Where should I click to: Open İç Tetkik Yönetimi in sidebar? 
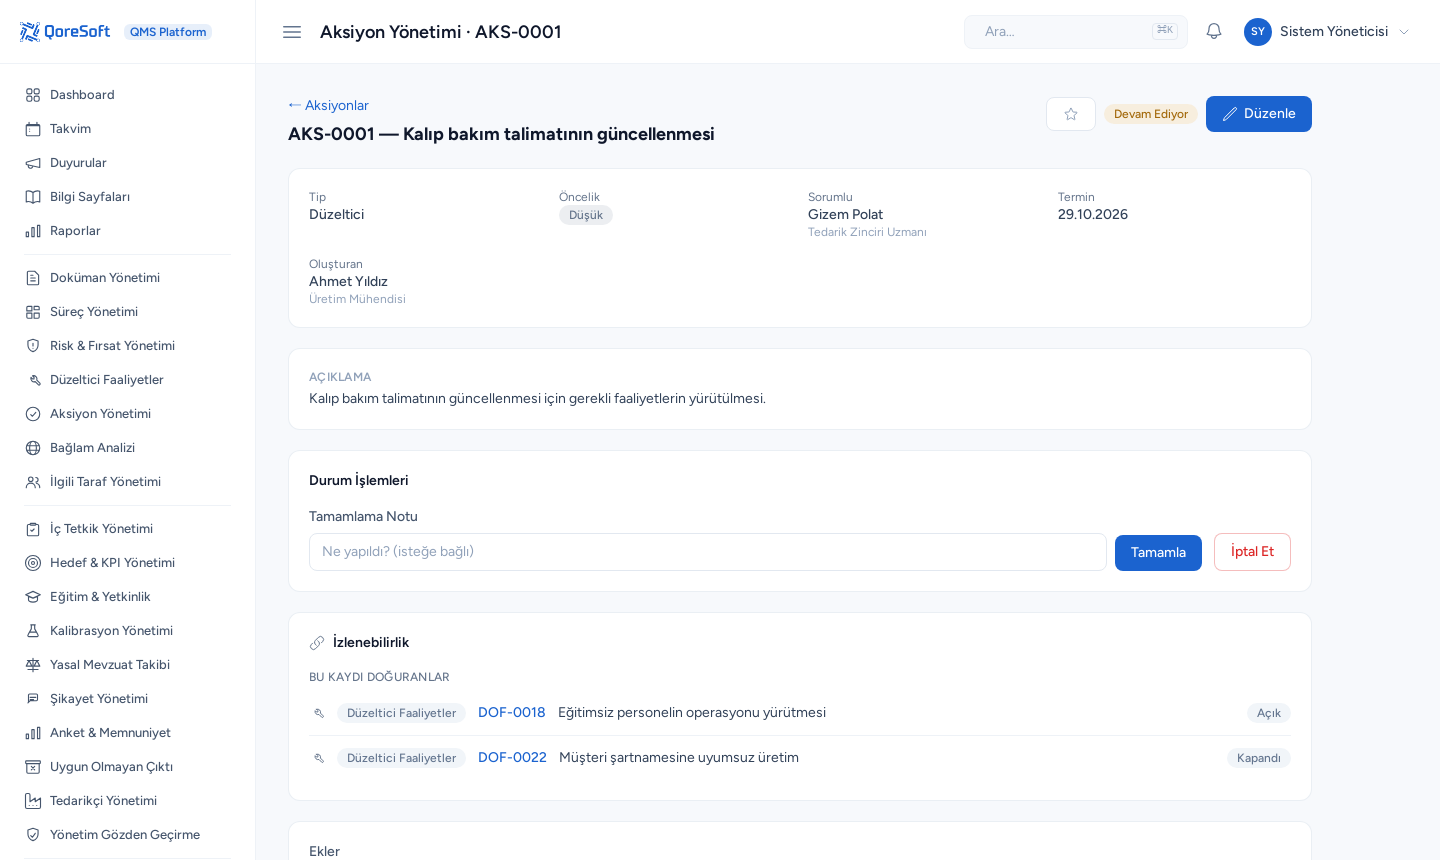click(x=128, y=529)
